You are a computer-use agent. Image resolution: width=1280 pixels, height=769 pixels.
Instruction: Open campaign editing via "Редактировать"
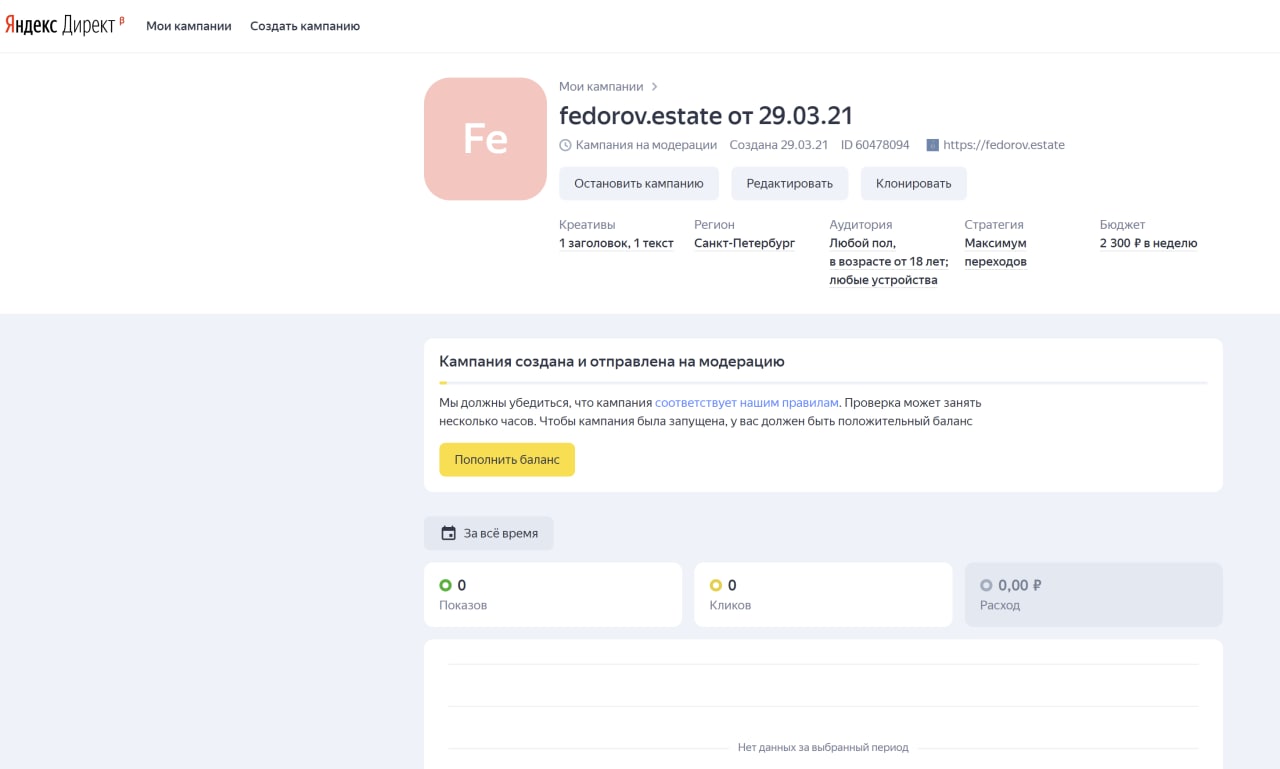pos(790,183)
